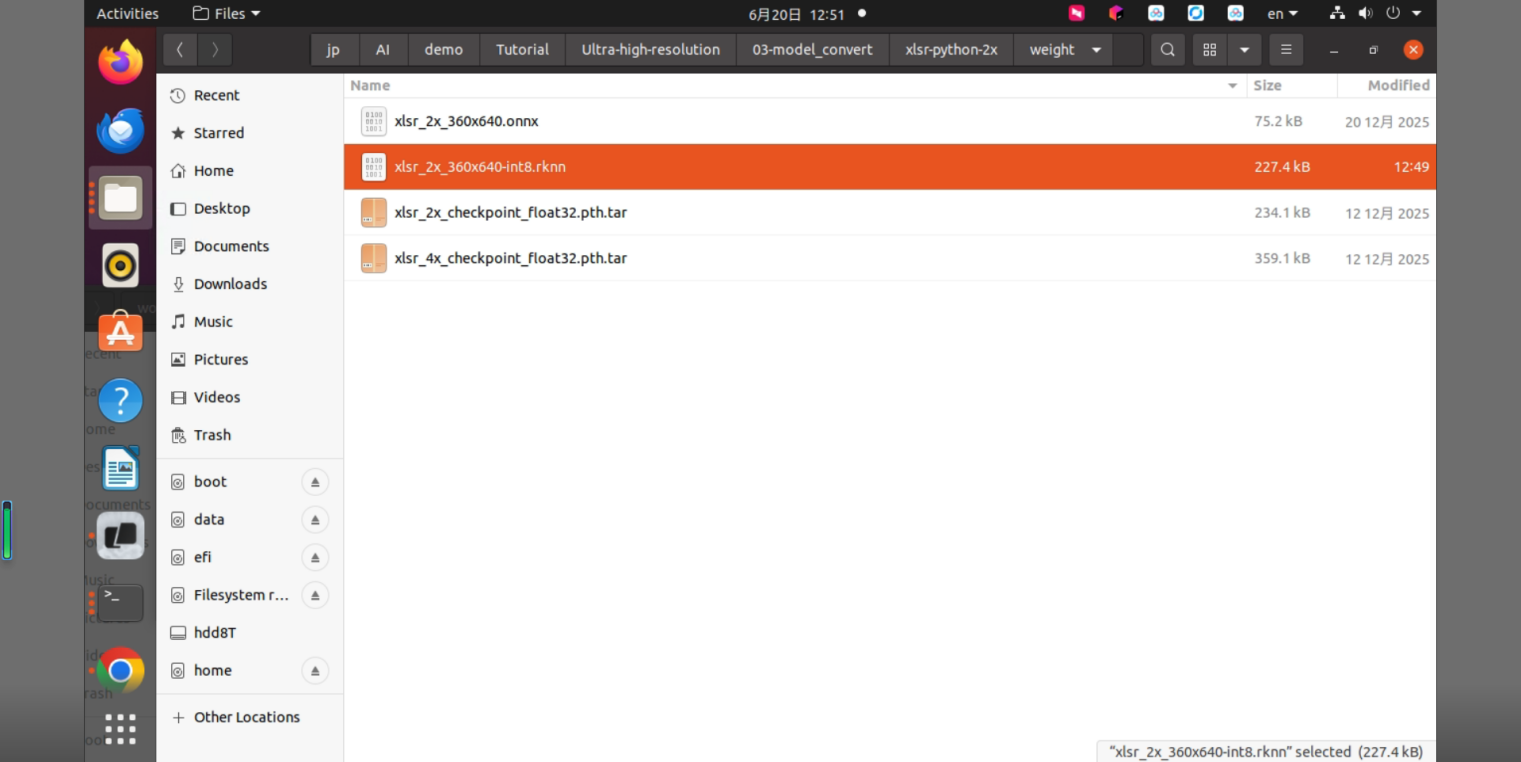Navigate to 03-model_convert breadcrumb

coord(812,50)
